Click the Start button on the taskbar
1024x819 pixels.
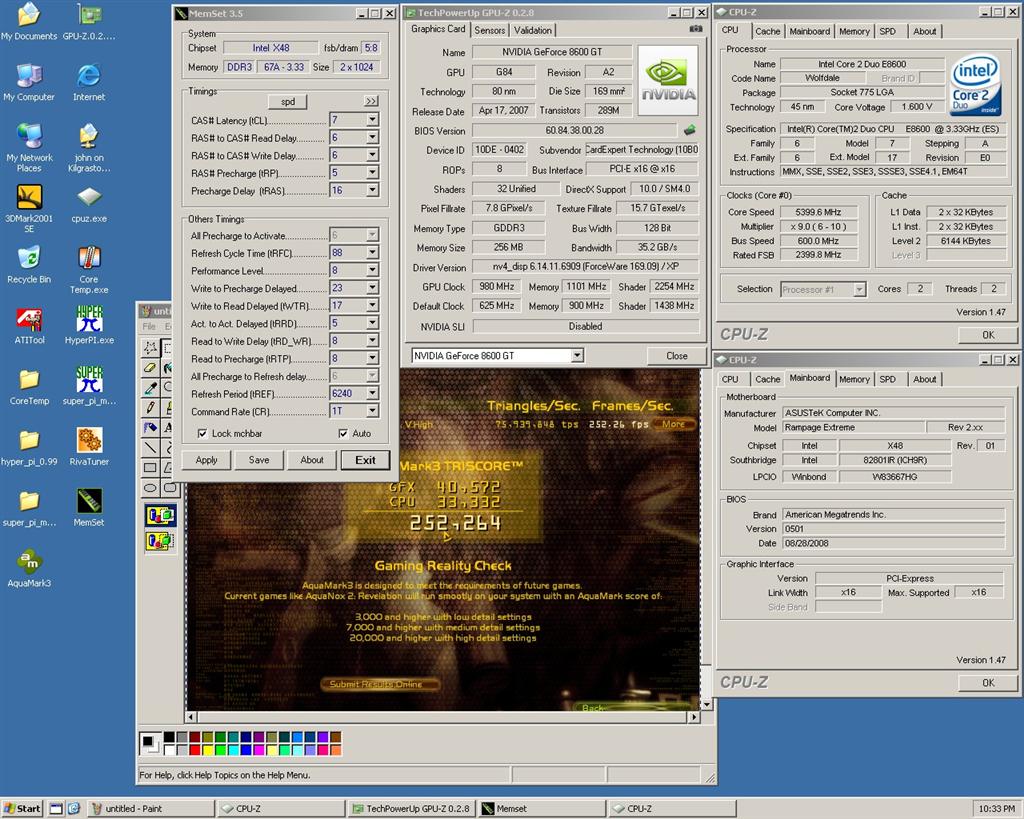tap(22, 809)
